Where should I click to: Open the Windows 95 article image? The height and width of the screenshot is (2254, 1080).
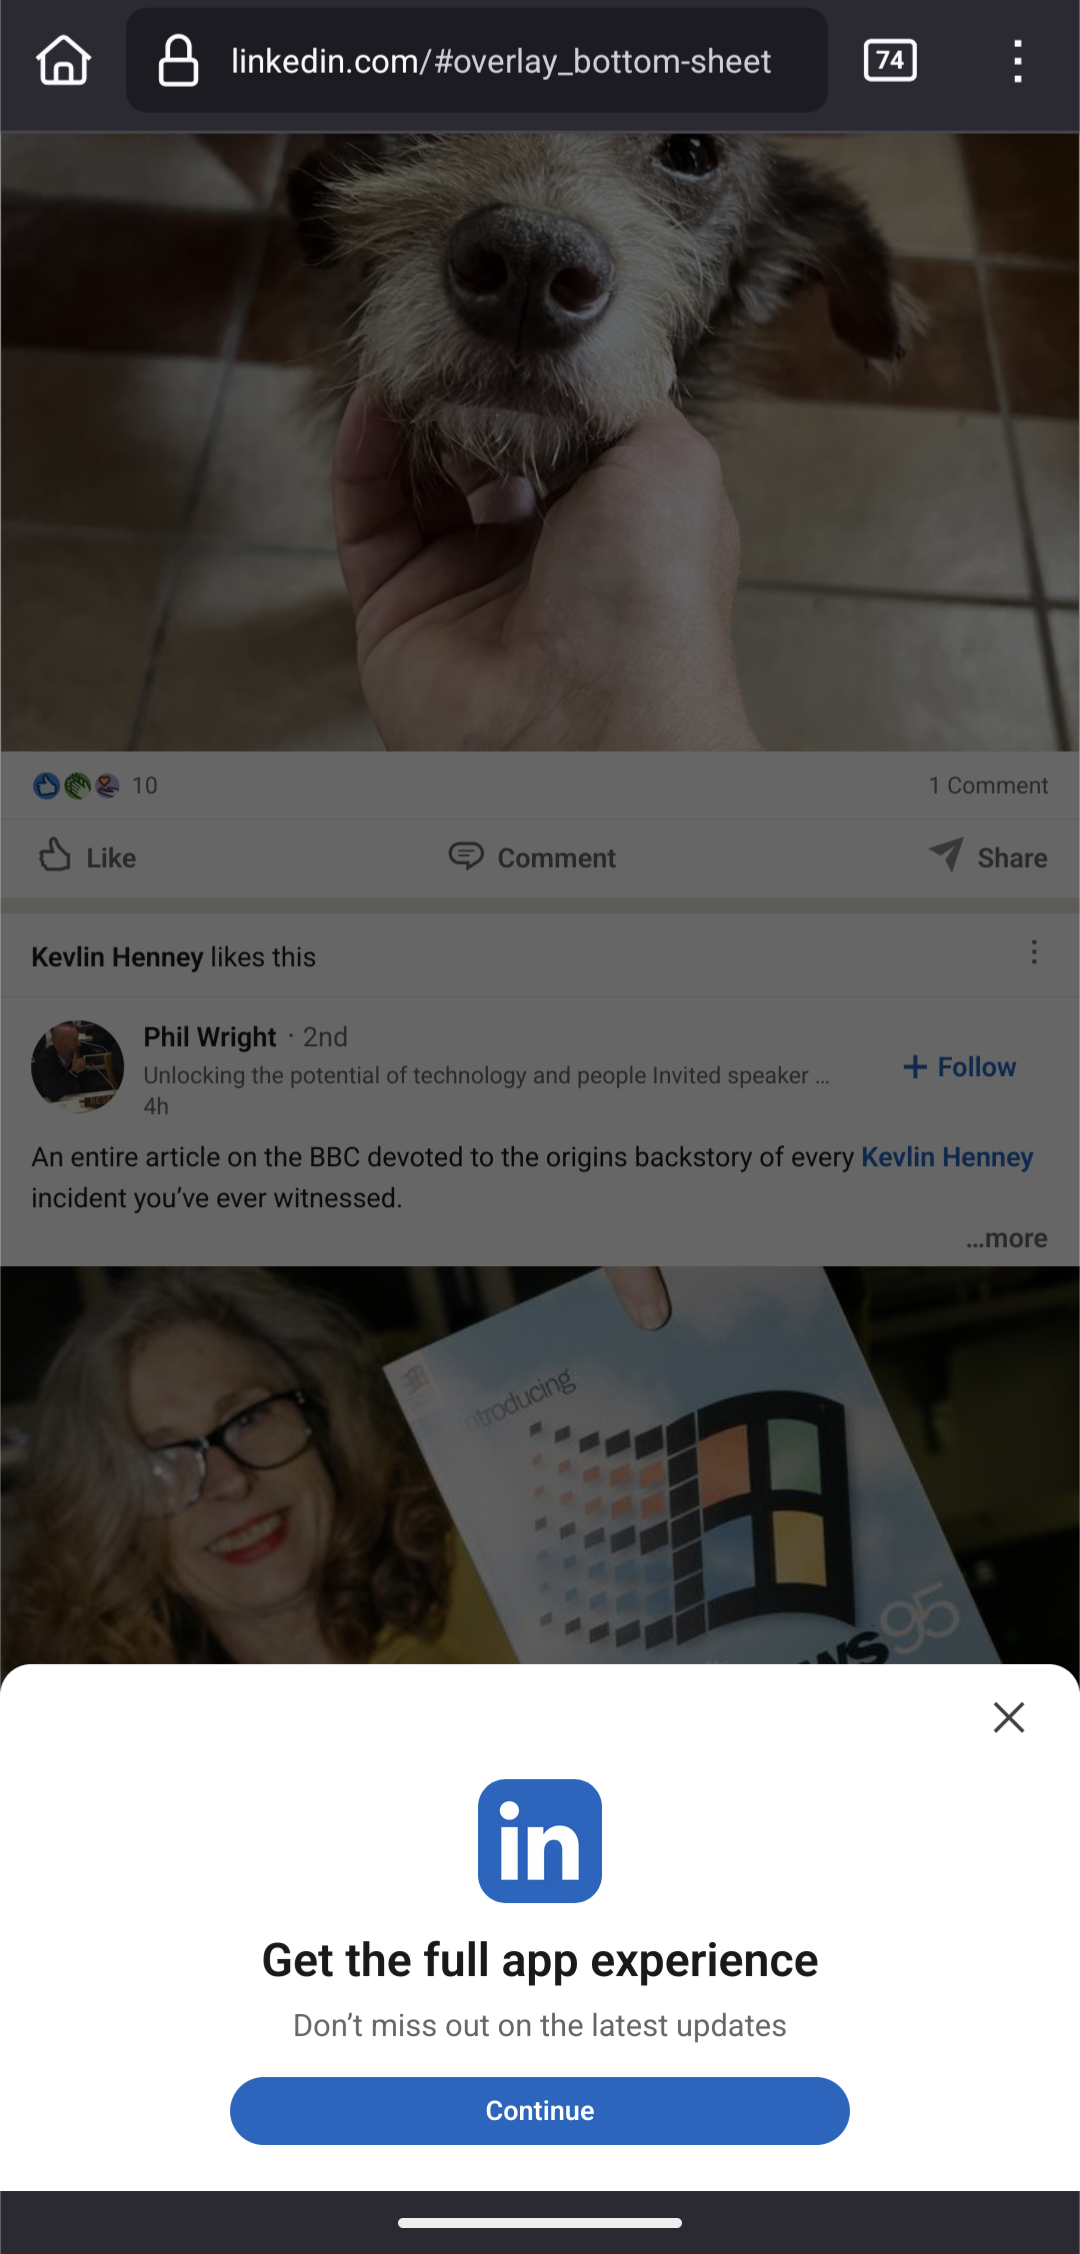click(540, 1465)
